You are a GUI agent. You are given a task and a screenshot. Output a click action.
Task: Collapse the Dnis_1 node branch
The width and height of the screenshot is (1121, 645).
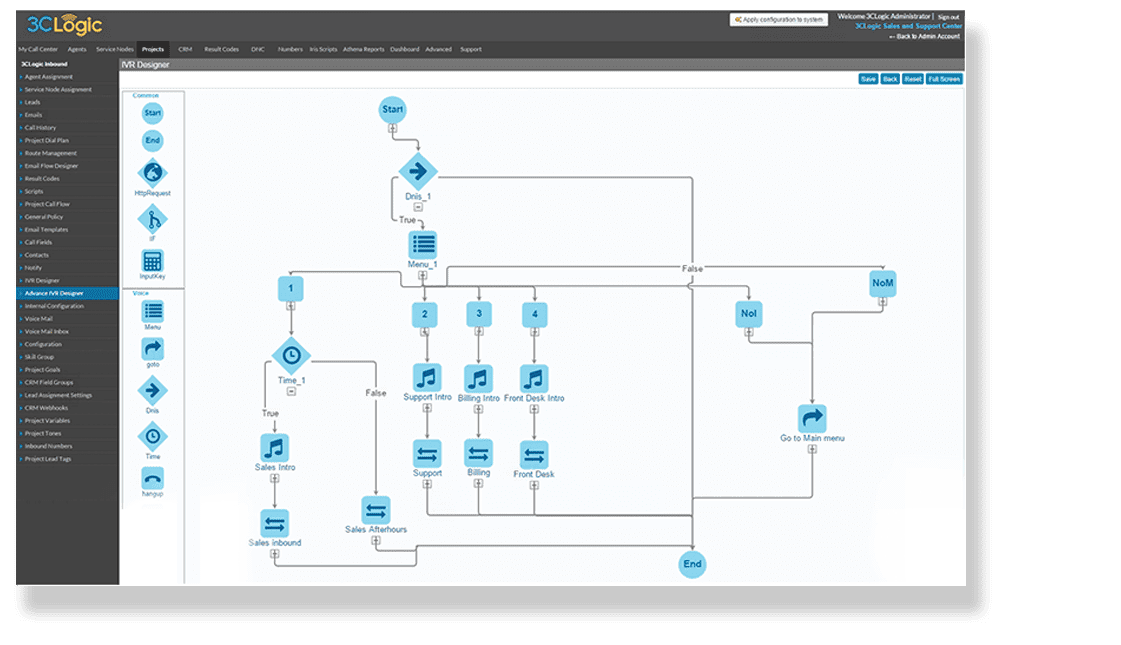[417, 207]
